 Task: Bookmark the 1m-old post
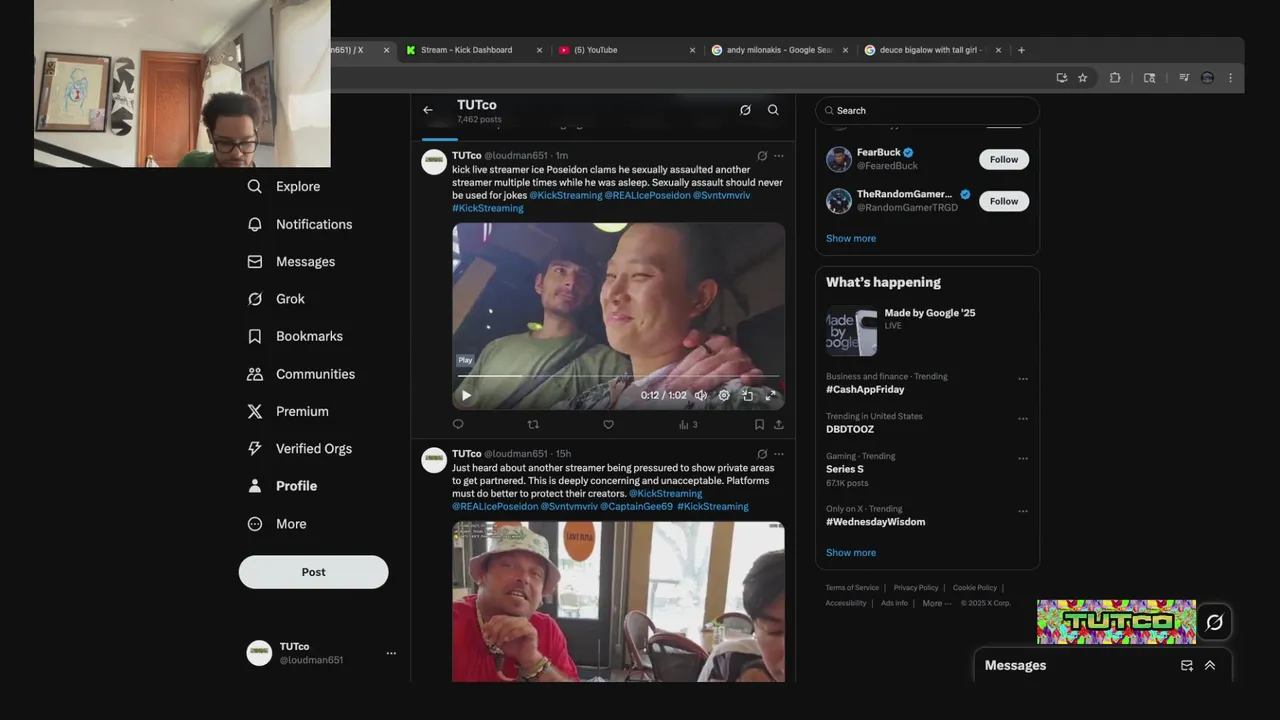tap(759, 424)
